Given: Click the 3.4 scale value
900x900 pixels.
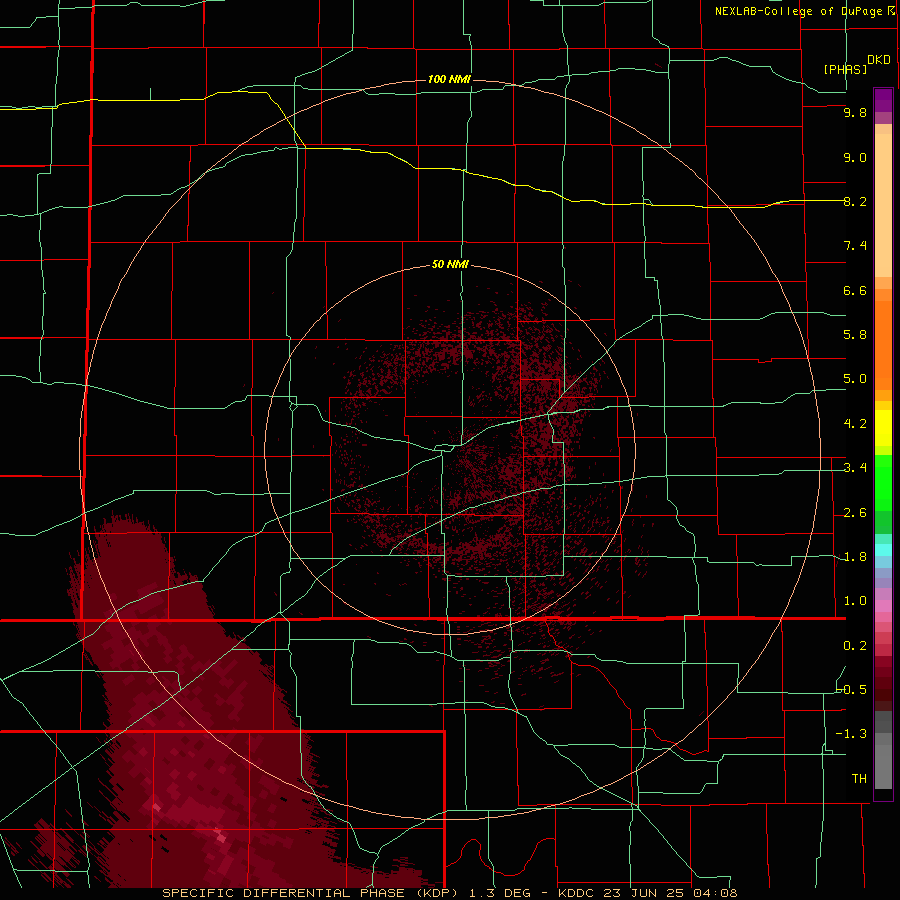Looking at the screenshot, I should click(x=855, y=468).
